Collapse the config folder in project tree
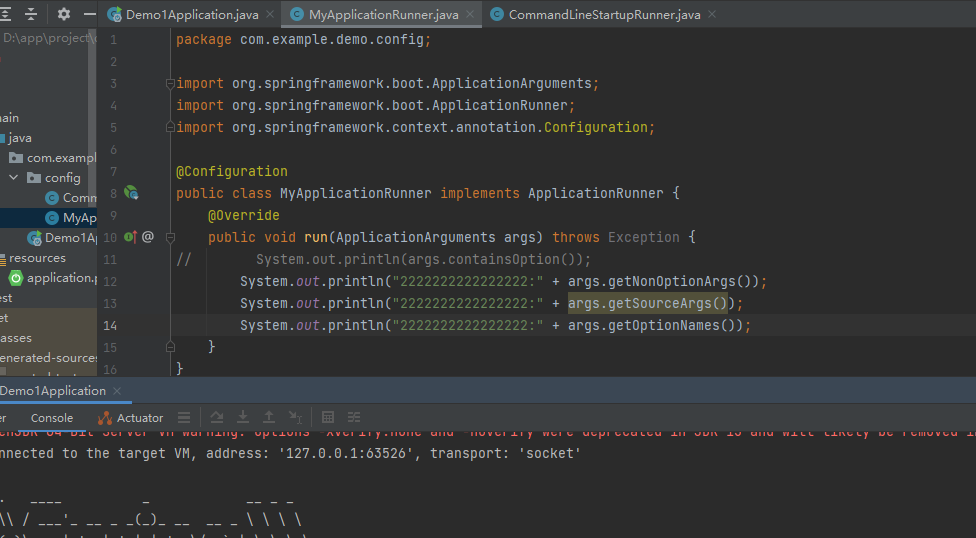Viewport: 976px width, 538px height. 14,177
